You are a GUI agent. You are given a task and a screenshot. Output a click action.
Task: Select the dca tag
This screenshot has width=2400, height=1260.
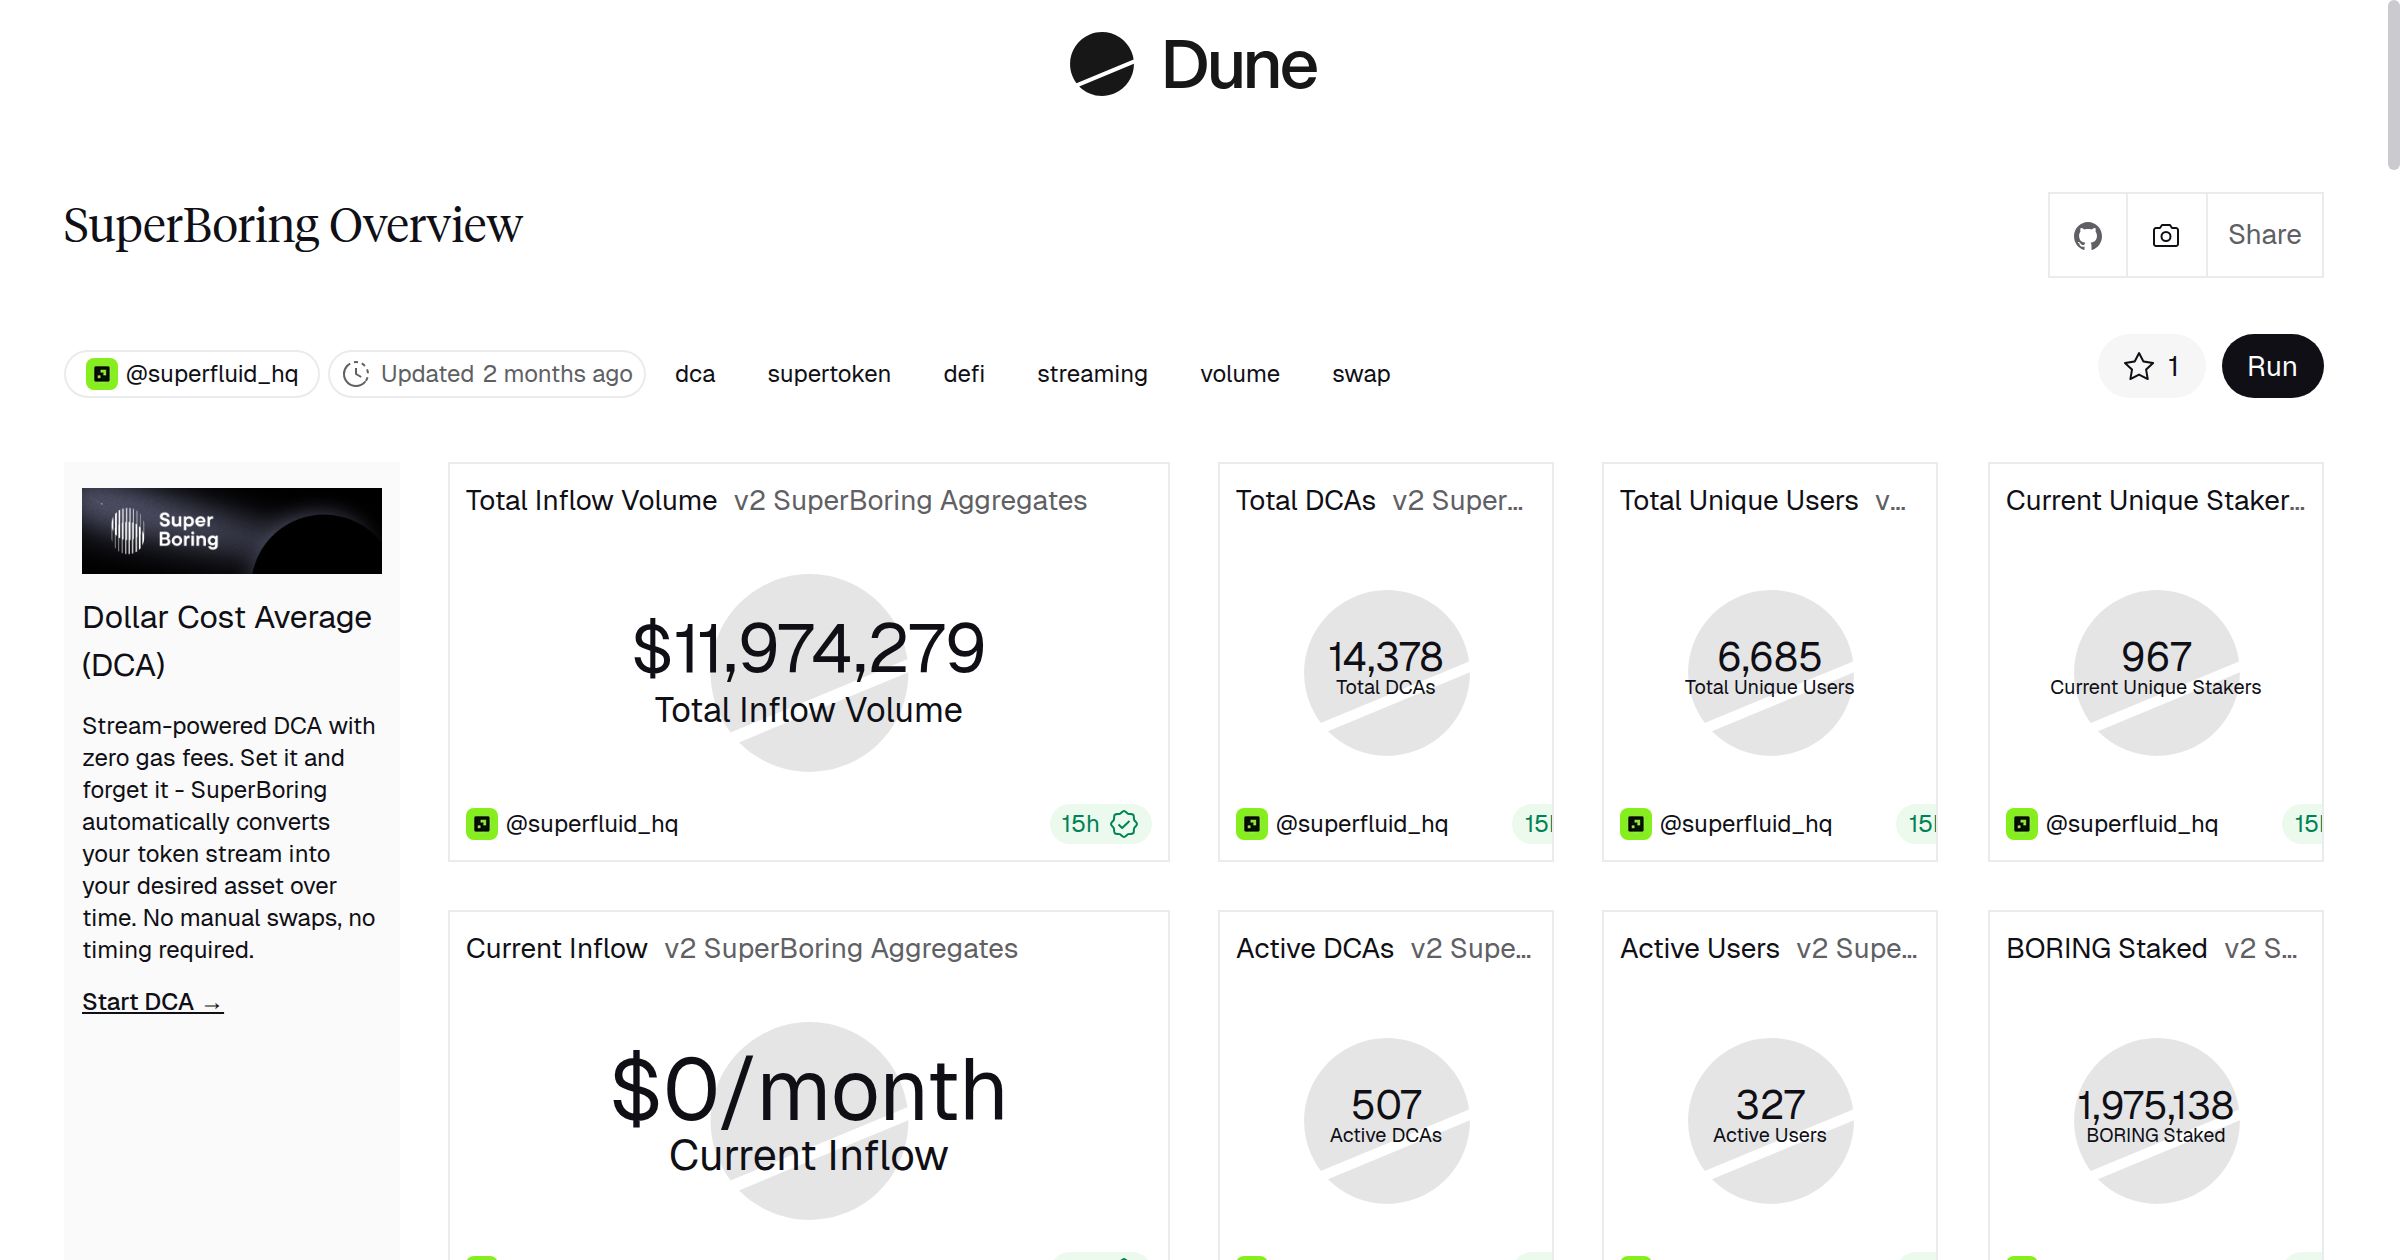click(x=695, y=374)
